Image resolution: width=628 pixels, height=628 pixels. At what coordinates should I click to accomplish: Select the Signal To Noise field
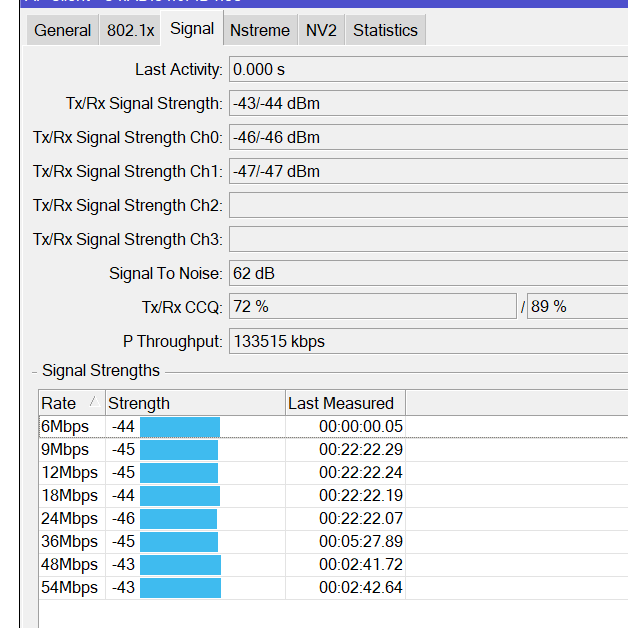point(428,273)
